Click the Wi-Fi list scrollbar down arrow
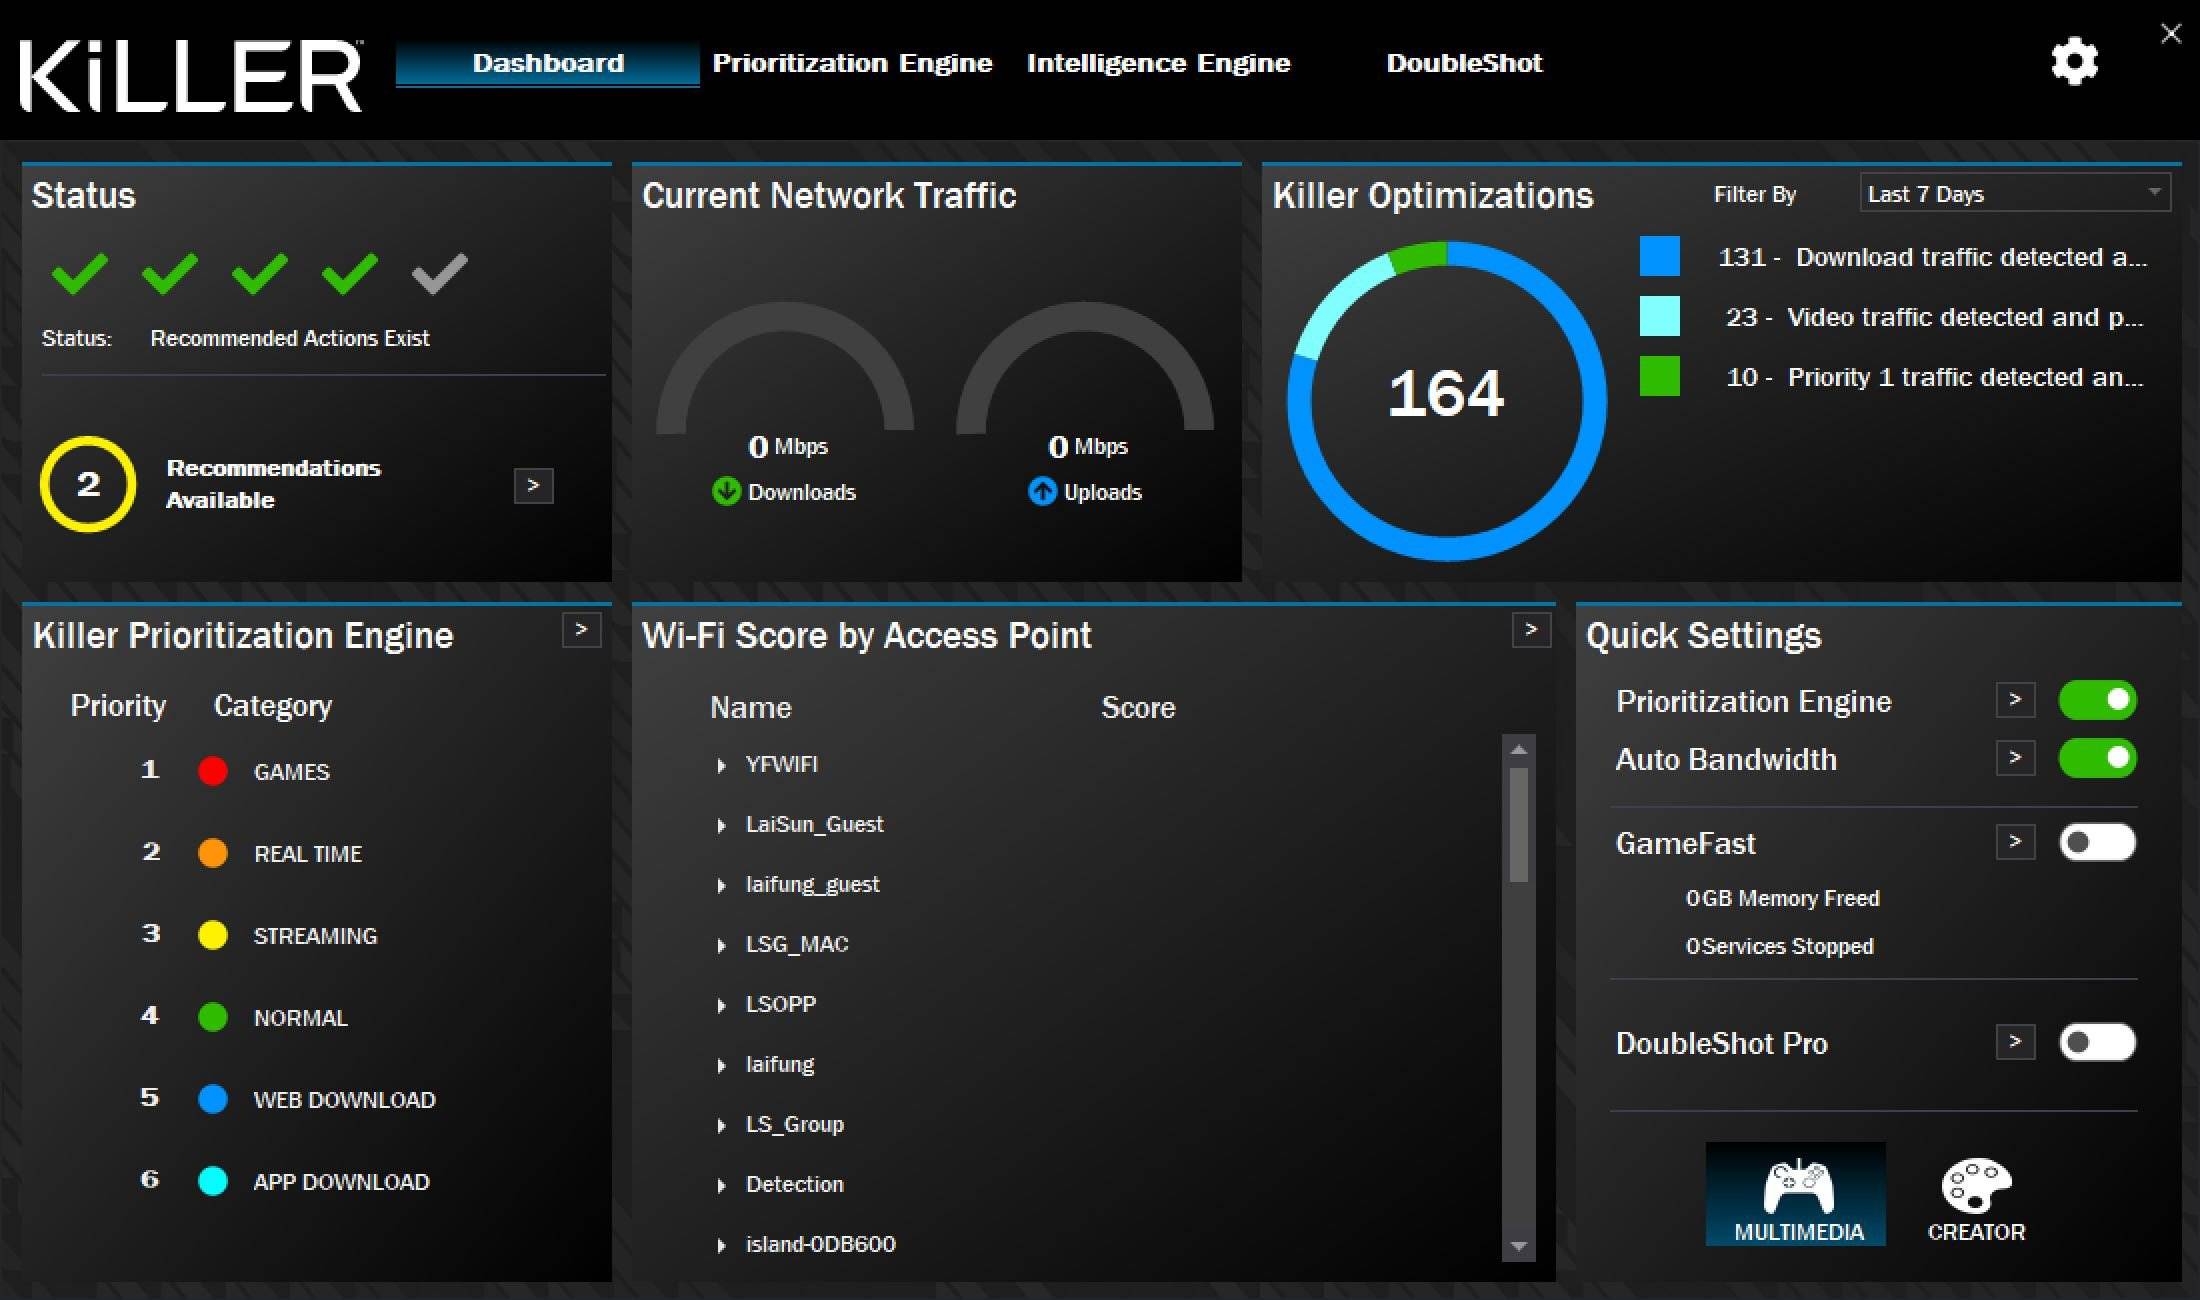This screenshot has height=1300, width=2200. pos(1519,1246)
